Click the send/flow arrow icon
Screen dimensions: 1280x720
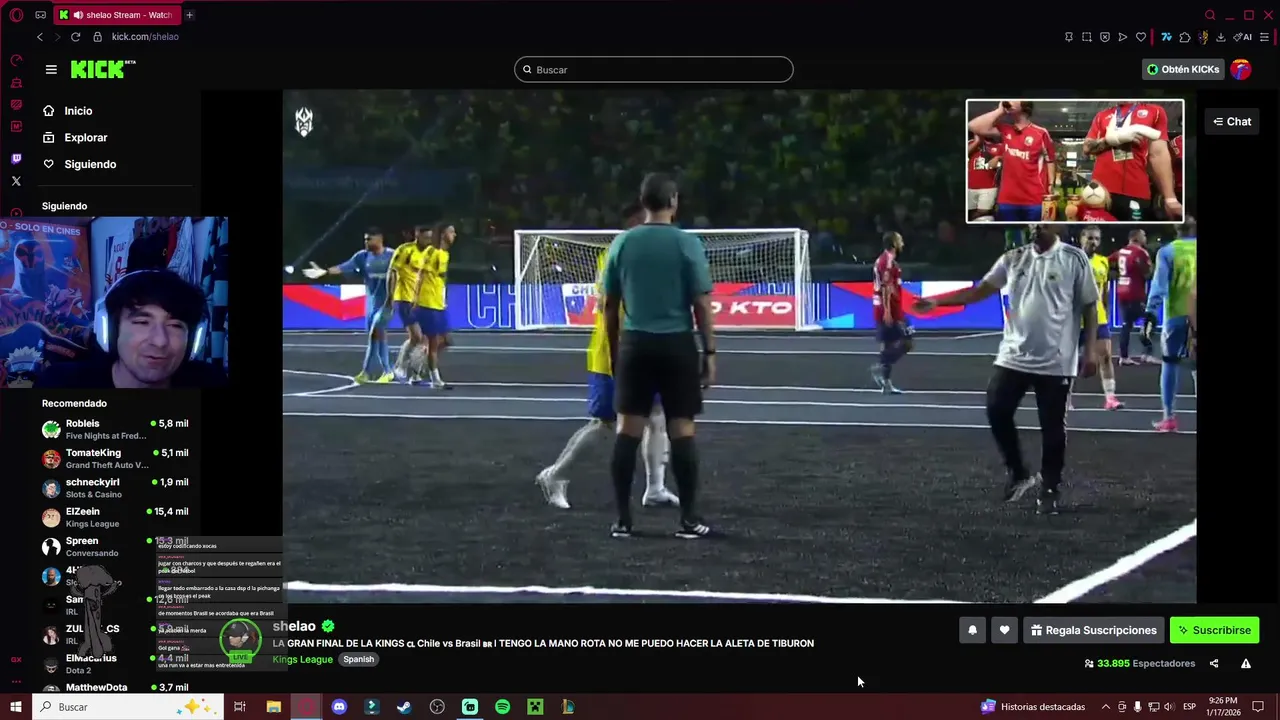(1123, 37)
